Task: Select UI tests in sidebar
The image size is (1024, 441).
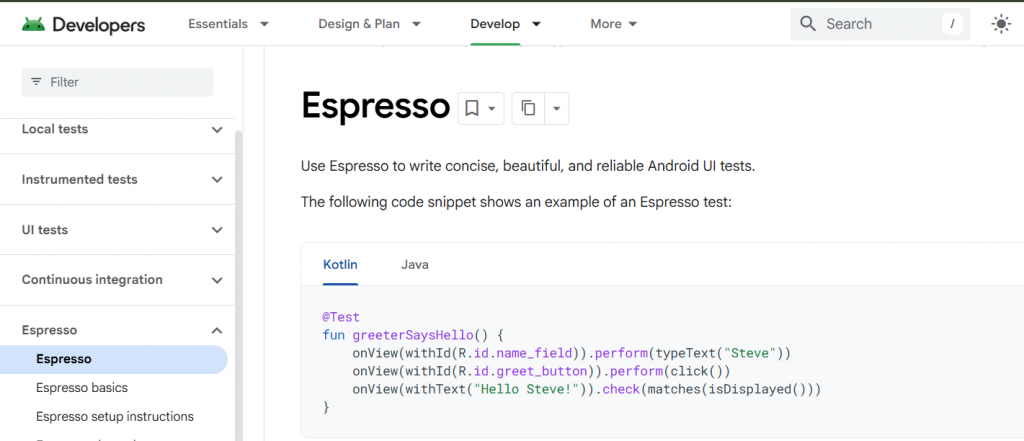Action: coord(44,230)
